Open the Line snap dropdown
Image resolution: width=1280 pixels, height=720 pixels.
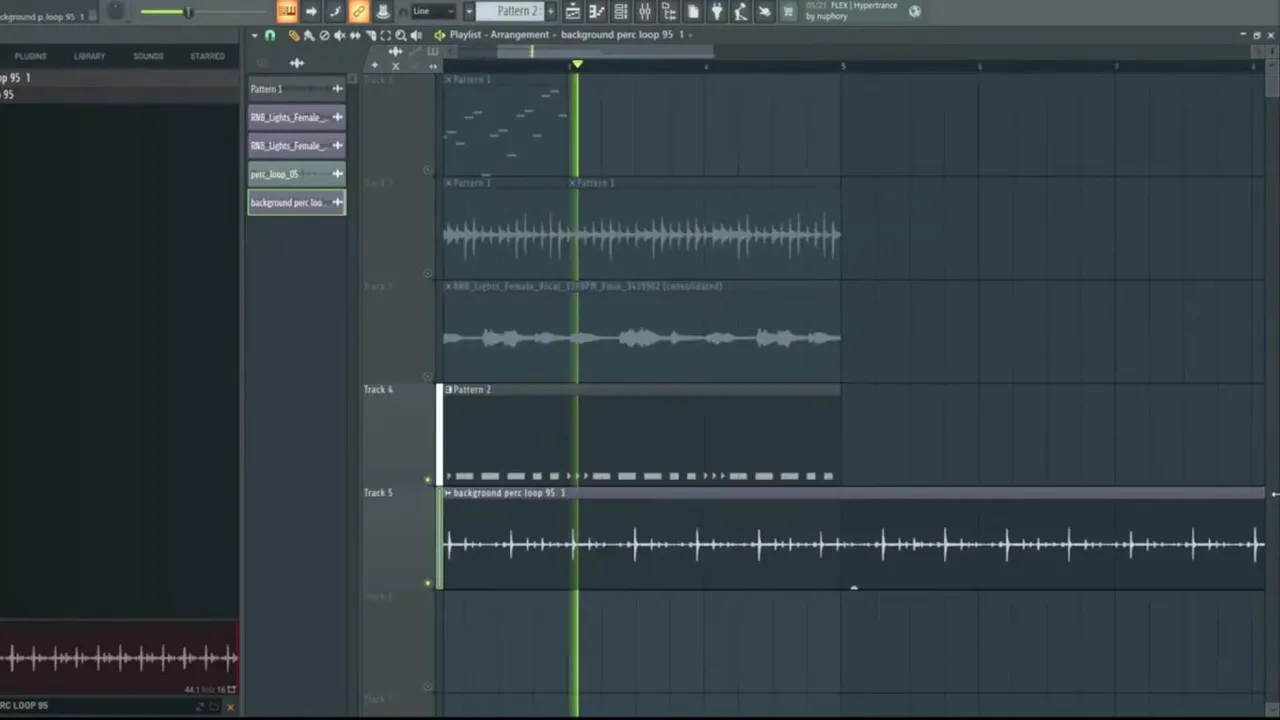436,11
